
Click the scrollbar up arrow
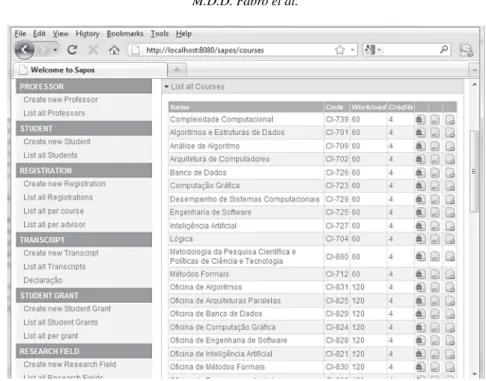click(474, 85)
